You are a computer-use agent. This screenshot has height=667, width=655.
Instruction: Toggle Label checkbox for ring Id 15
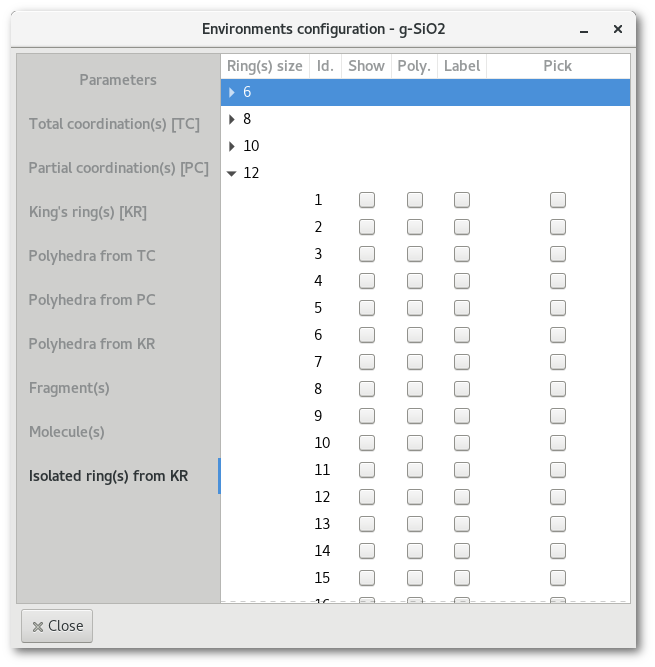(462, 578)
